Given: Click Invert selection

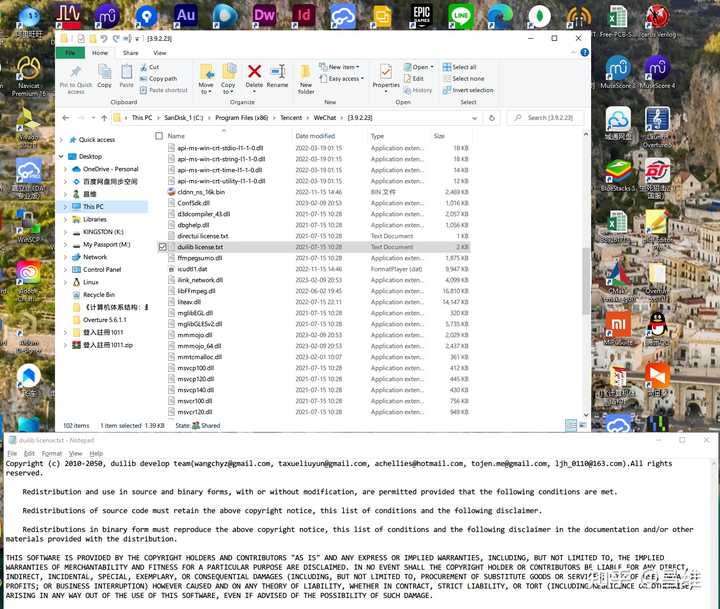Looking at the screenshot, I should point(468,90).
